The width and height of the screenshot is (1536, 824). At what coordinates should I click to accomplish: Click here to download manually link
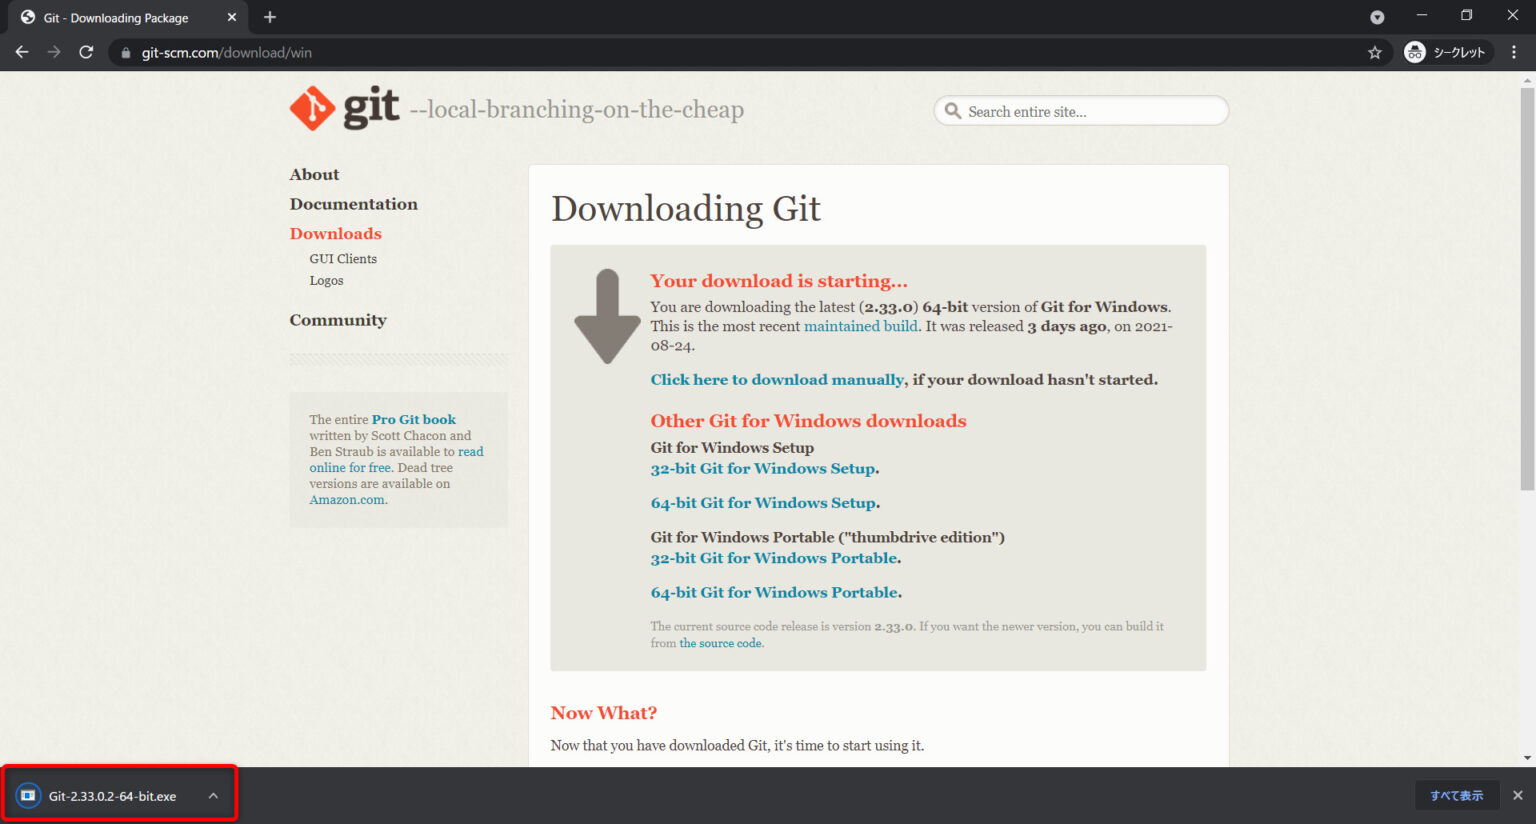[777, 380]
